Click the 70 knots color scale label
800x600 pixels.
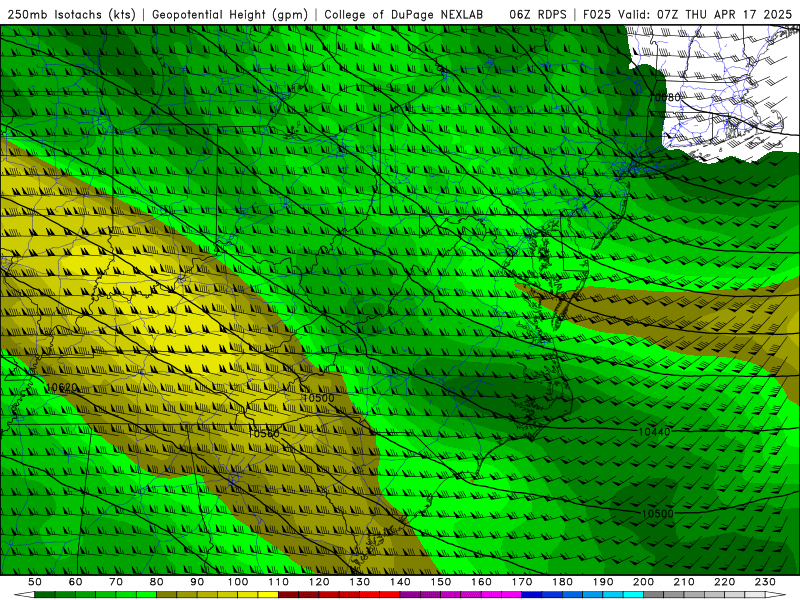click(116, 582)
